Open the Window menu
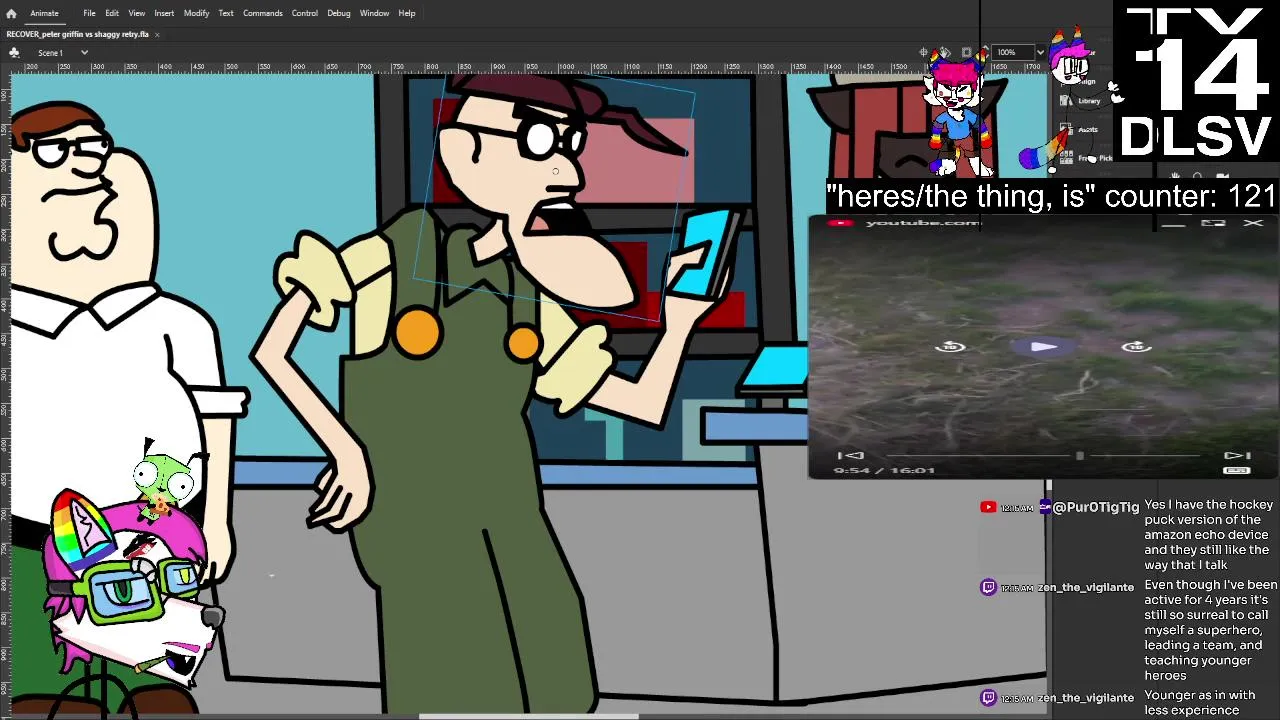Viewport: 1280px width, 720px height. click(x=374, y=13)
